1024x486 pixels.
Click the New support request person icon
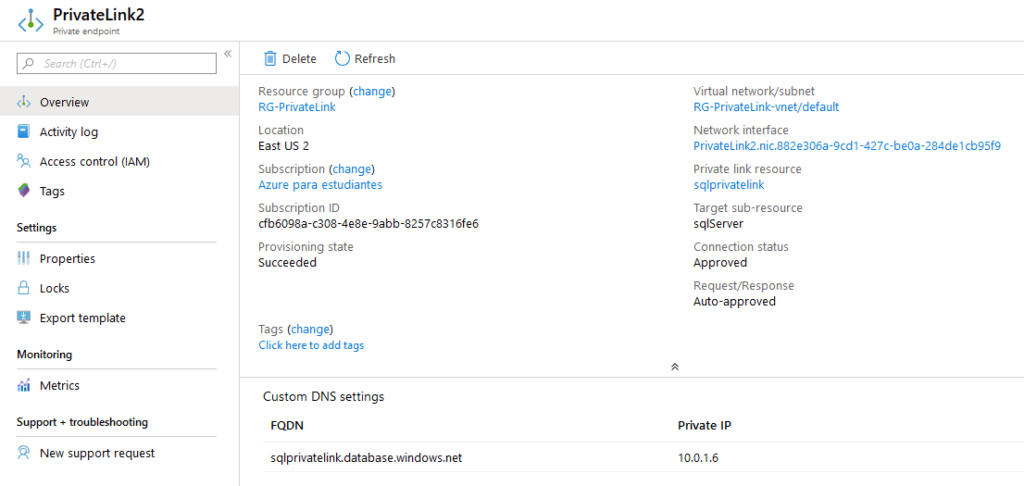(24, 453)
